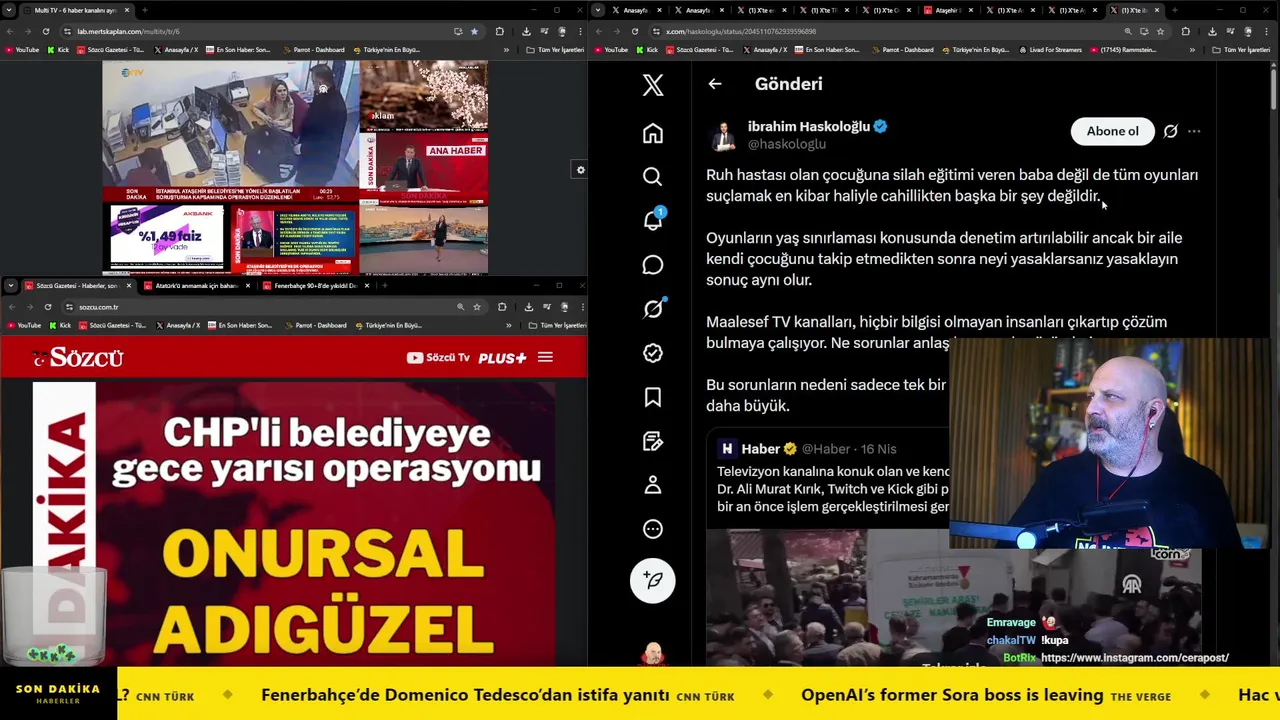This screenshot has width=1280, height=720.
Task: Toggle bookmark star in Multi TV window
Action: point(474,31)
